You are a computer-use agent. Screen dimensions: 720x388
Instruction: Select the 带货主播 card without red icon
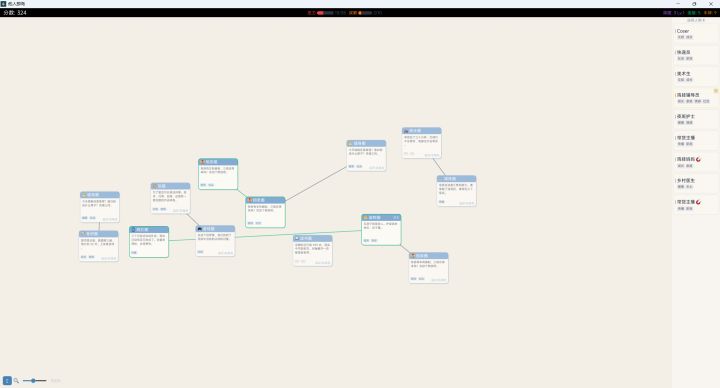[695, 141]
